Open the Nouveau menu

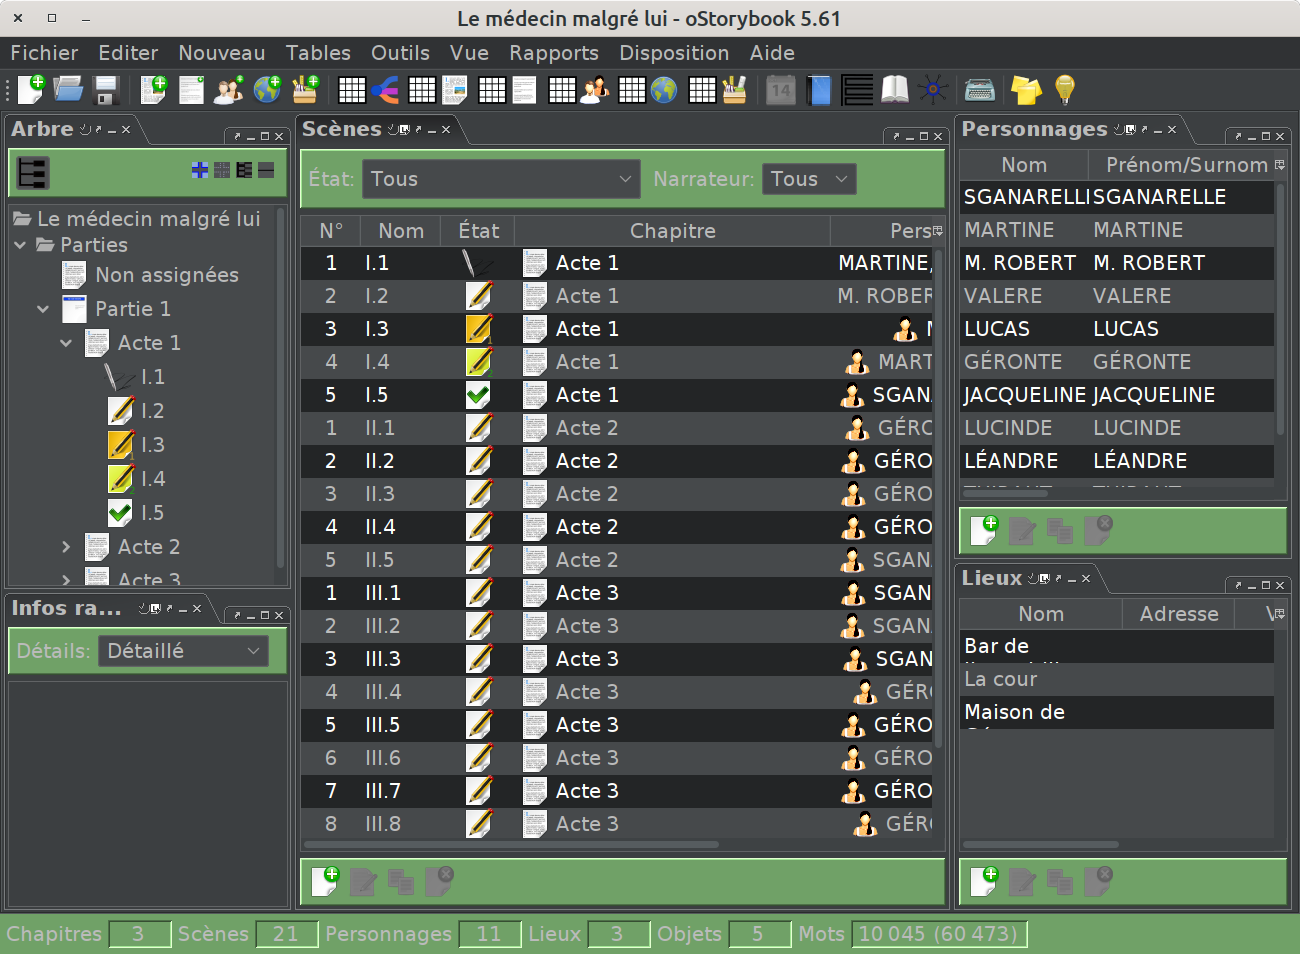[x=222, y=53]
